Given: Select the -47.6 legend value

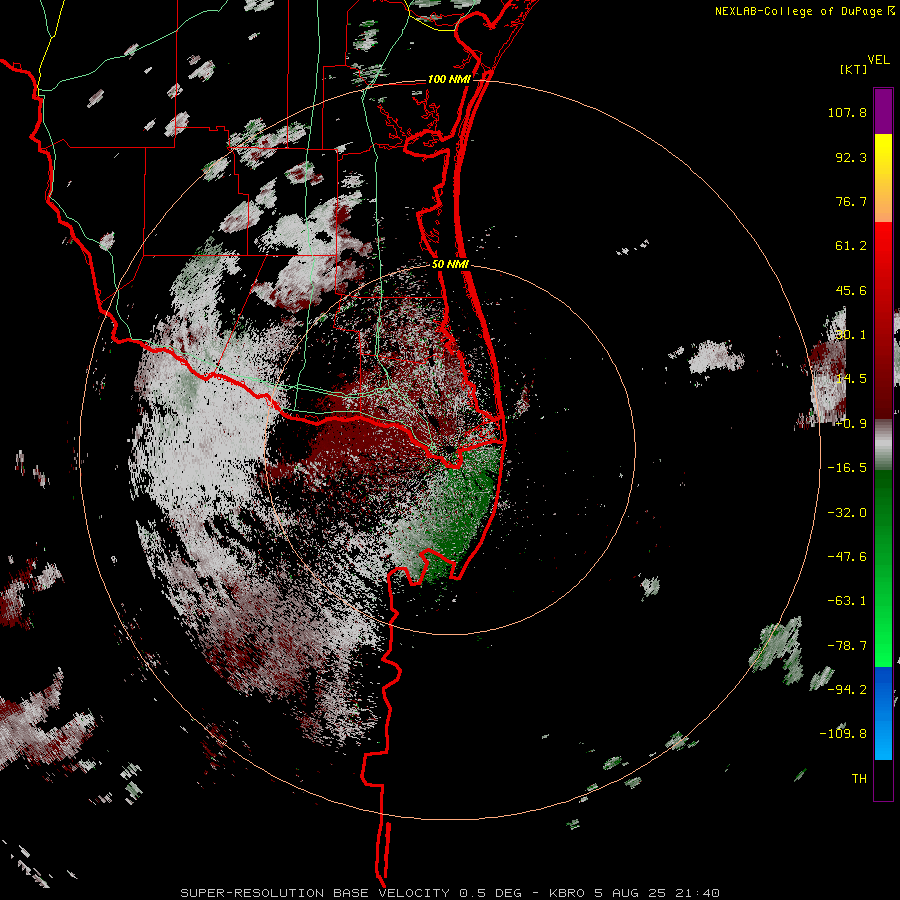Looking at the screenshot, I should pos(847,557).
